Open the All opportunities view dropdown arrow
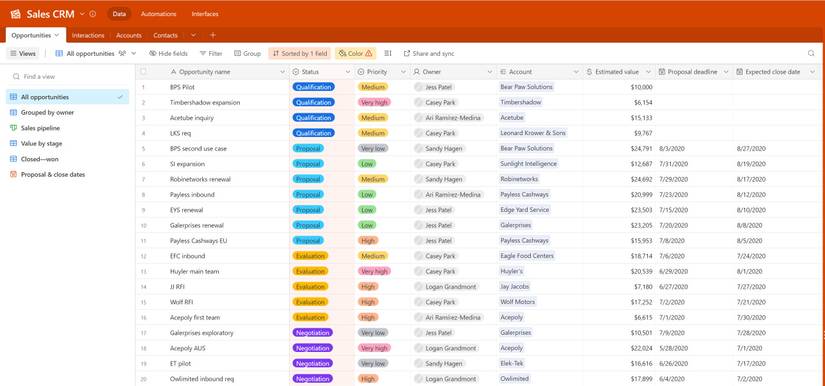Viewport: 825px width, 386px height. pos(134,53)
